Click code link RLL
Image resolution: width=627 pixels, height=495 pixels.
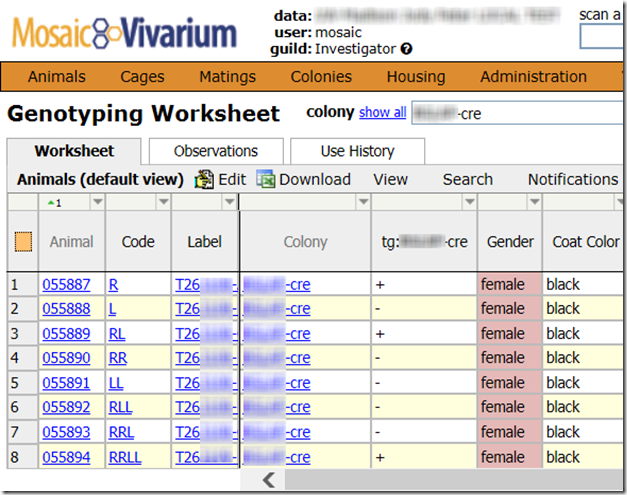coord(120,407)
